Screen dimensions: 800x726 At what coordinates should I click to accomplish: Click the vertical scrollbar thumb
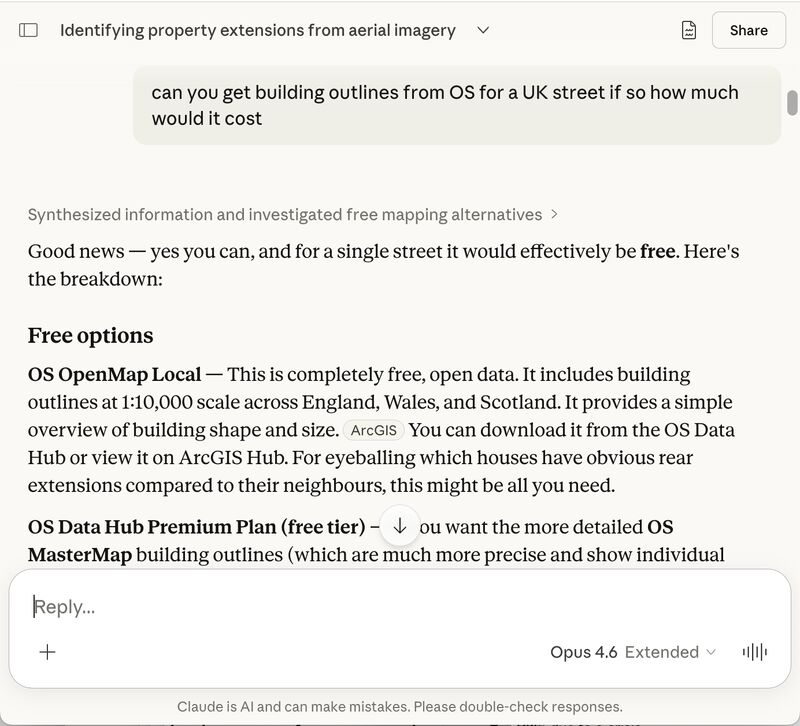[792, 103]
